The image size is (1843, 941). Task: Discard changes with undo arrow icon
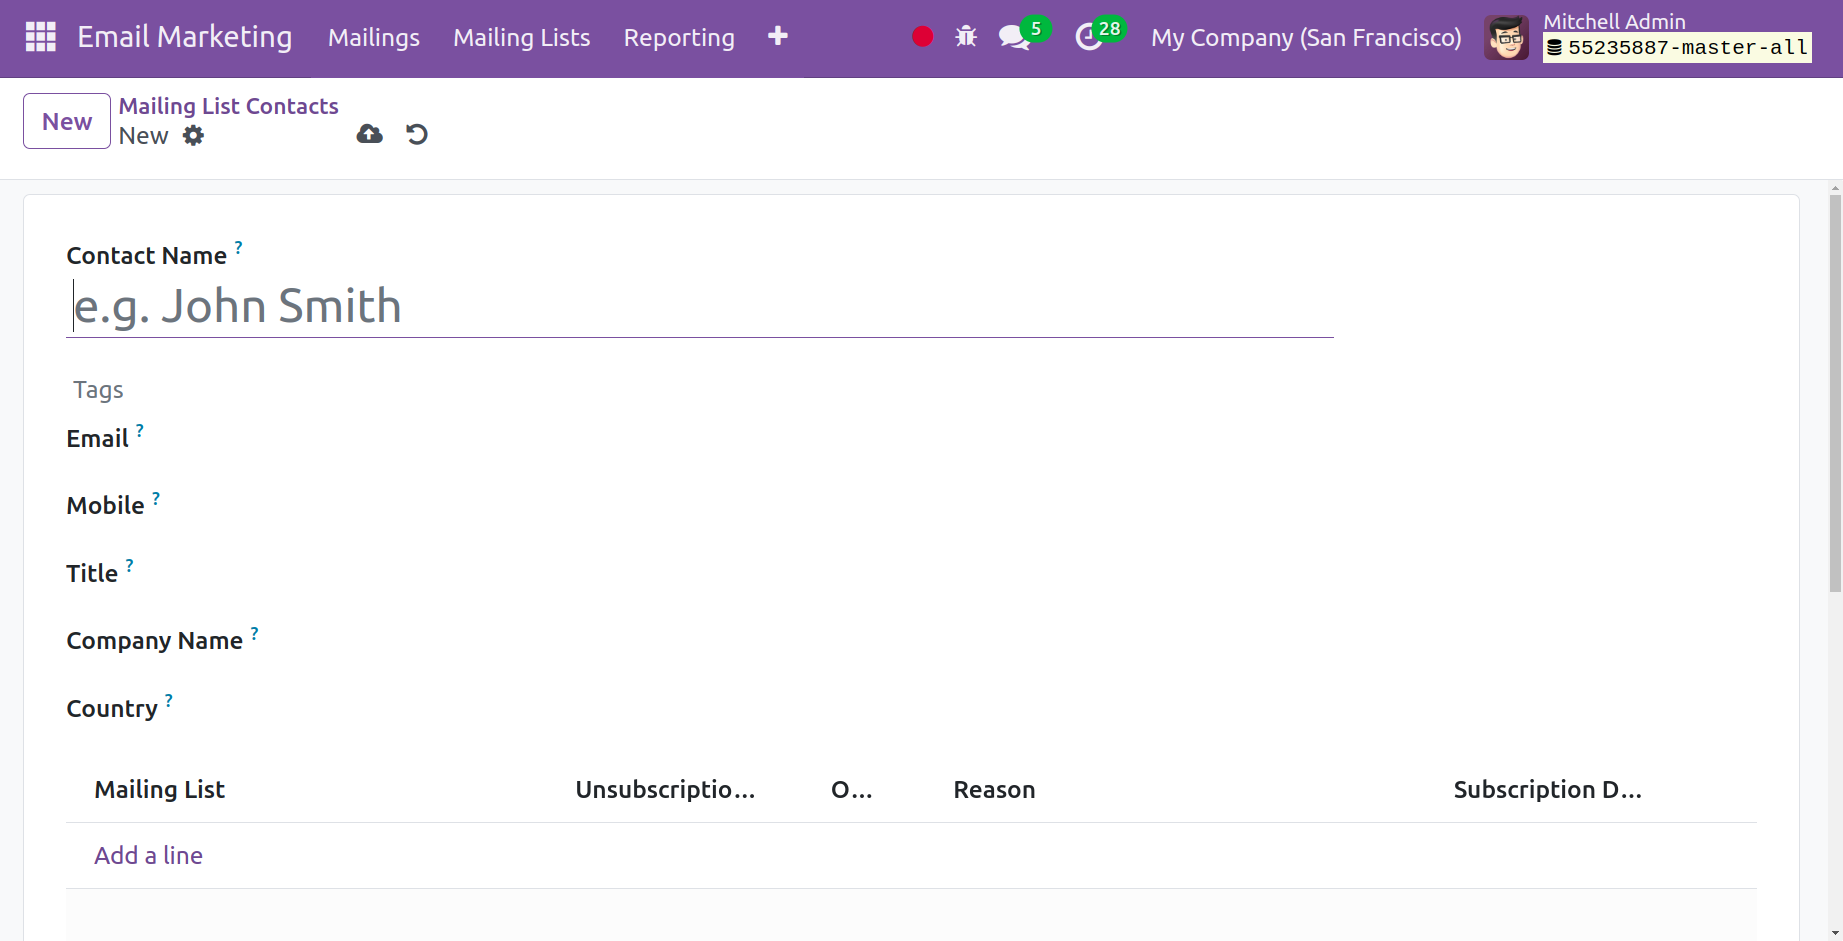417,134
